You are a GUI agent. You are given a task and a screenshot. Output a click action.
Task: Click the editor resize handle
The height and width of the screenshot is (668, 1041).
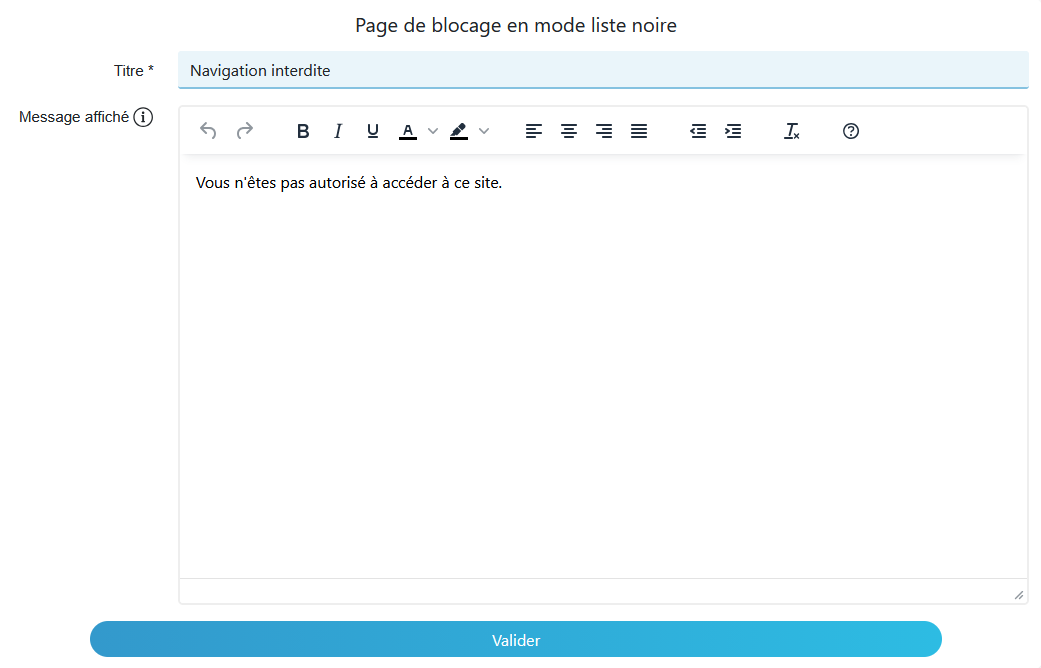pyautogui.click(x=1018, y=595)
